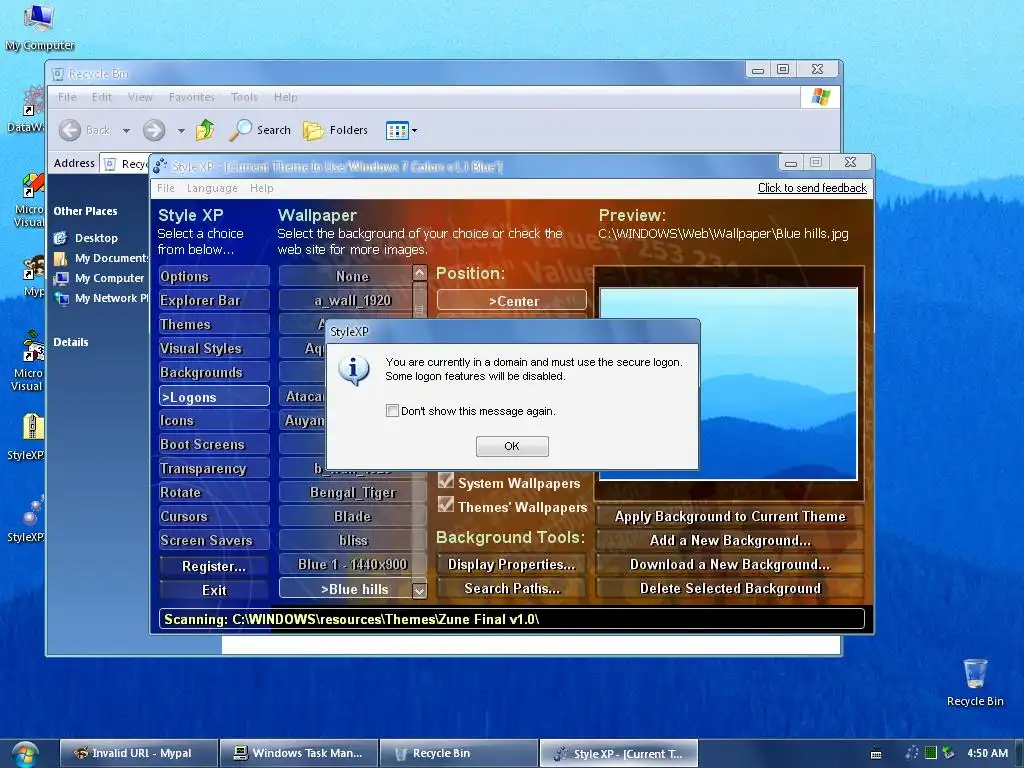Toggle Themes' Wallpapers checkbox

446,505
